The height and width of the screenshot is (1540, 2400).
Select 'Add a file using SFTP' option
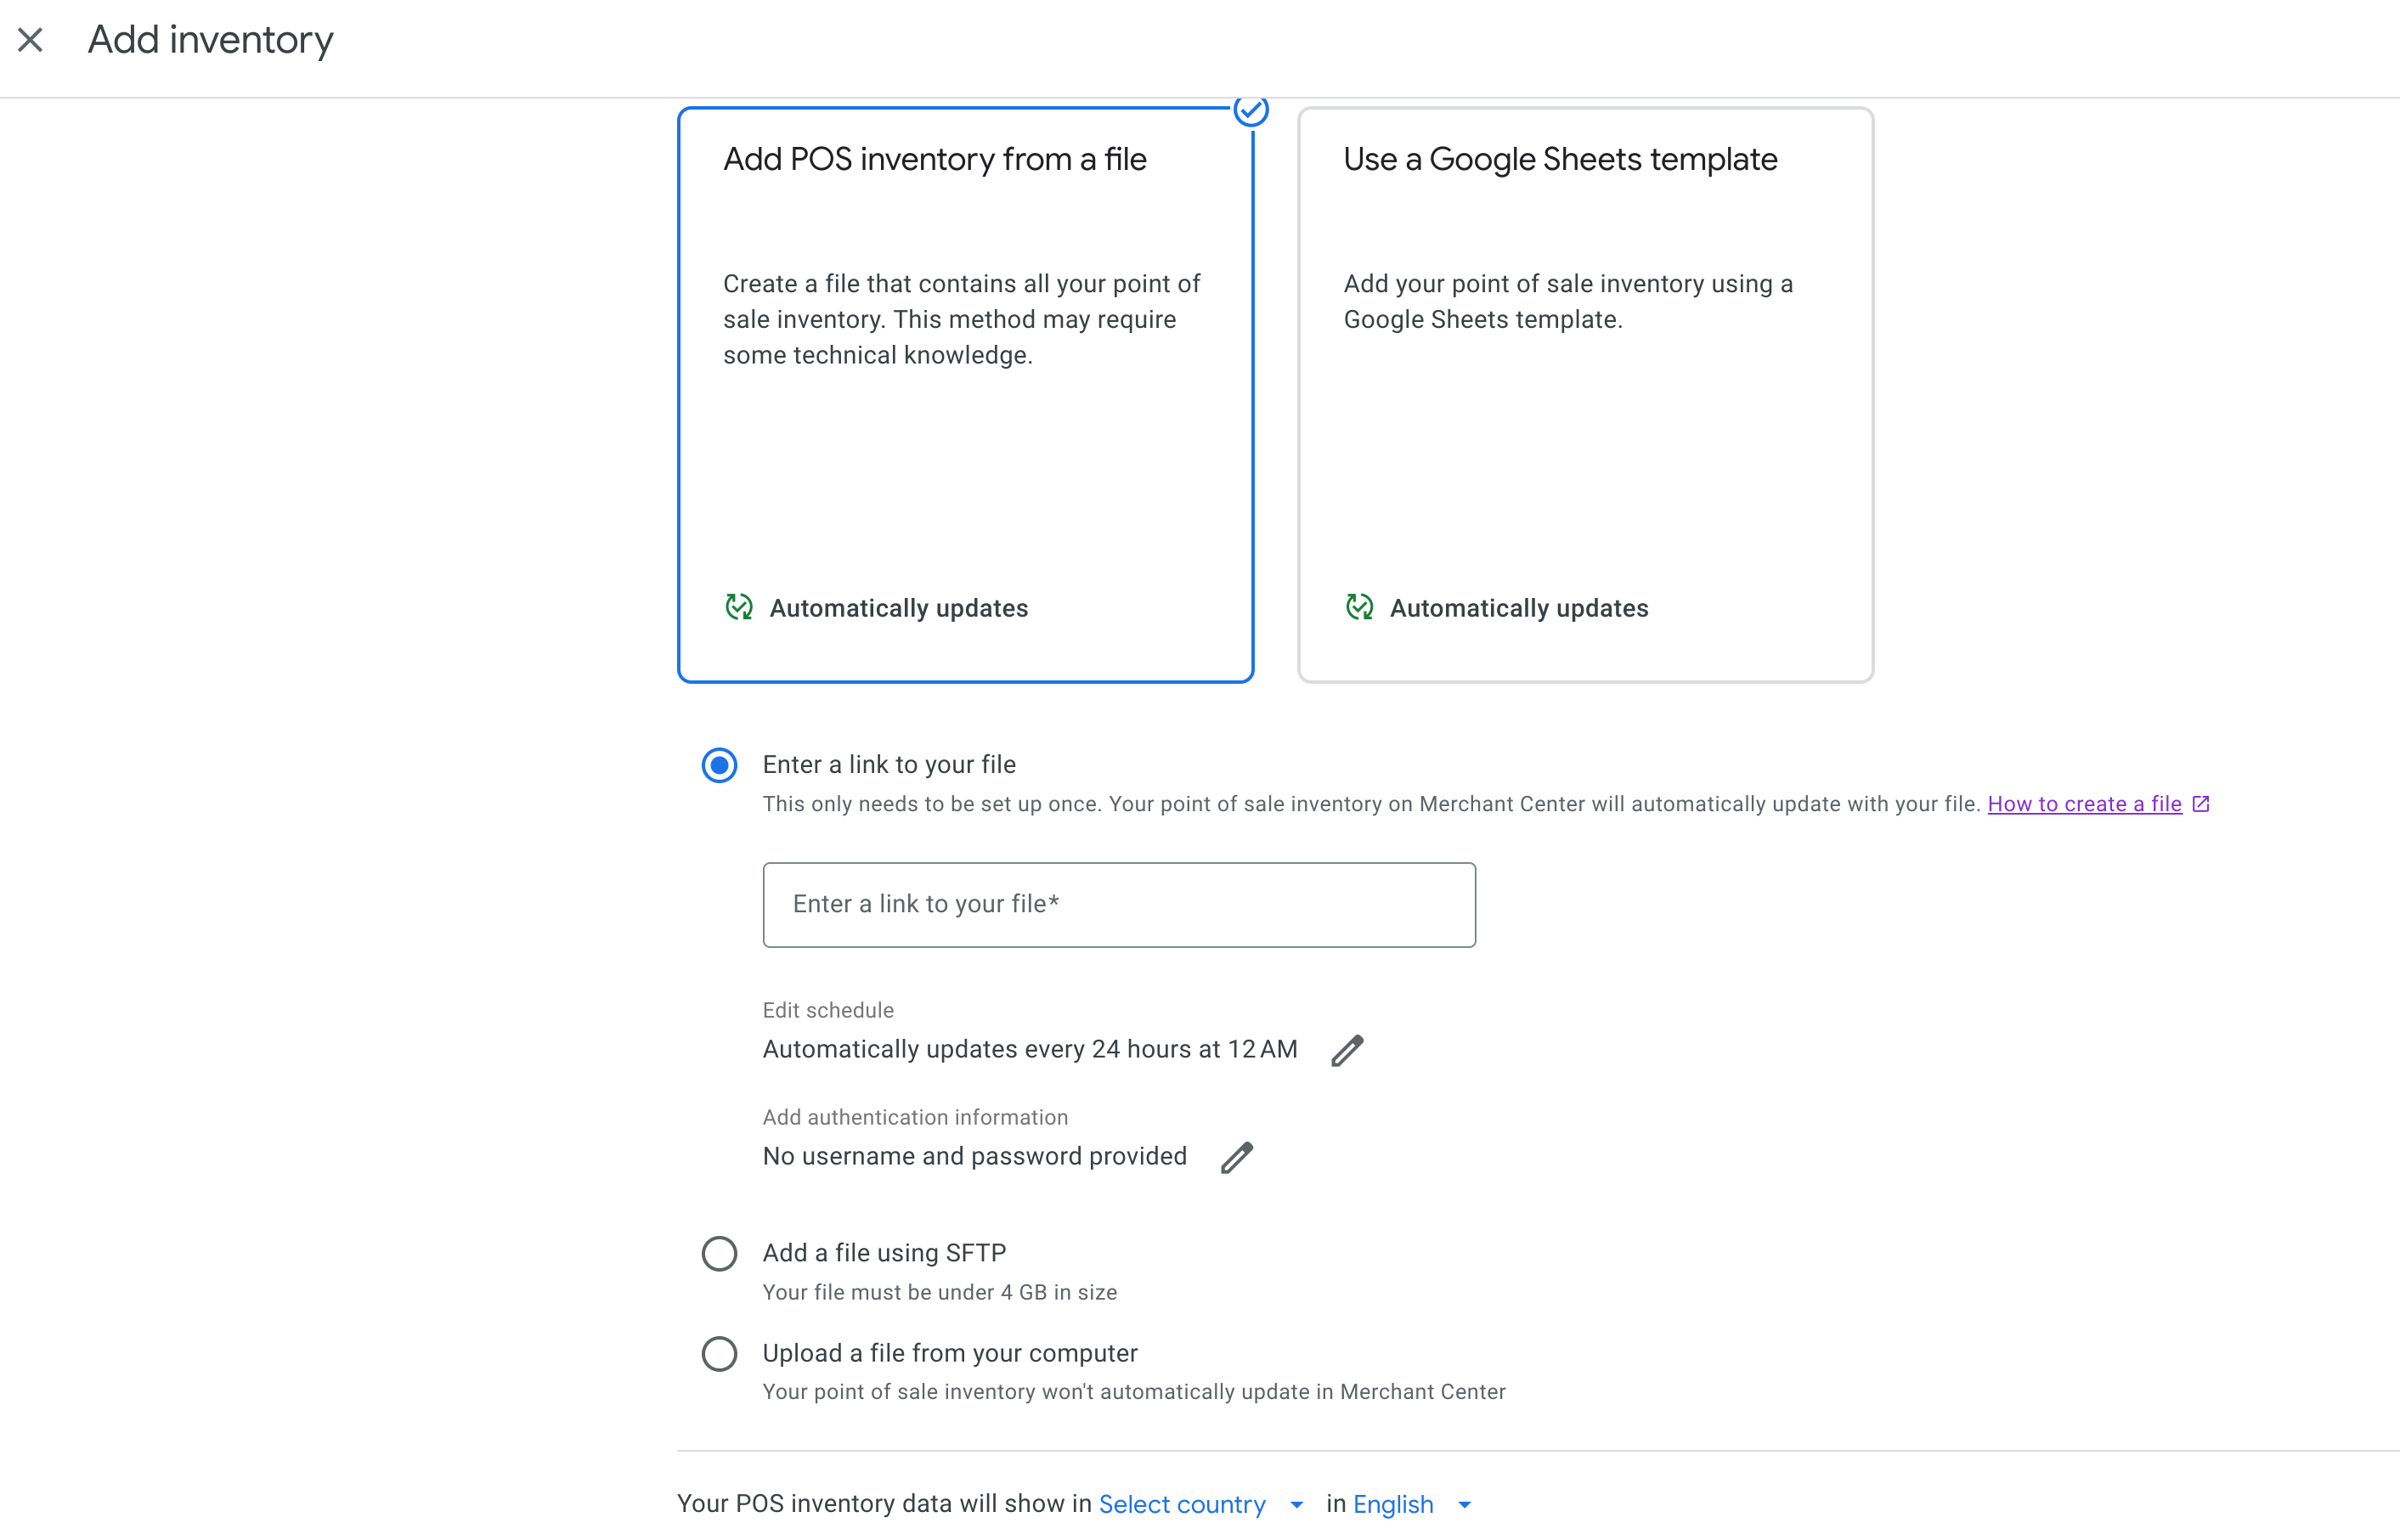[719, 1253]
